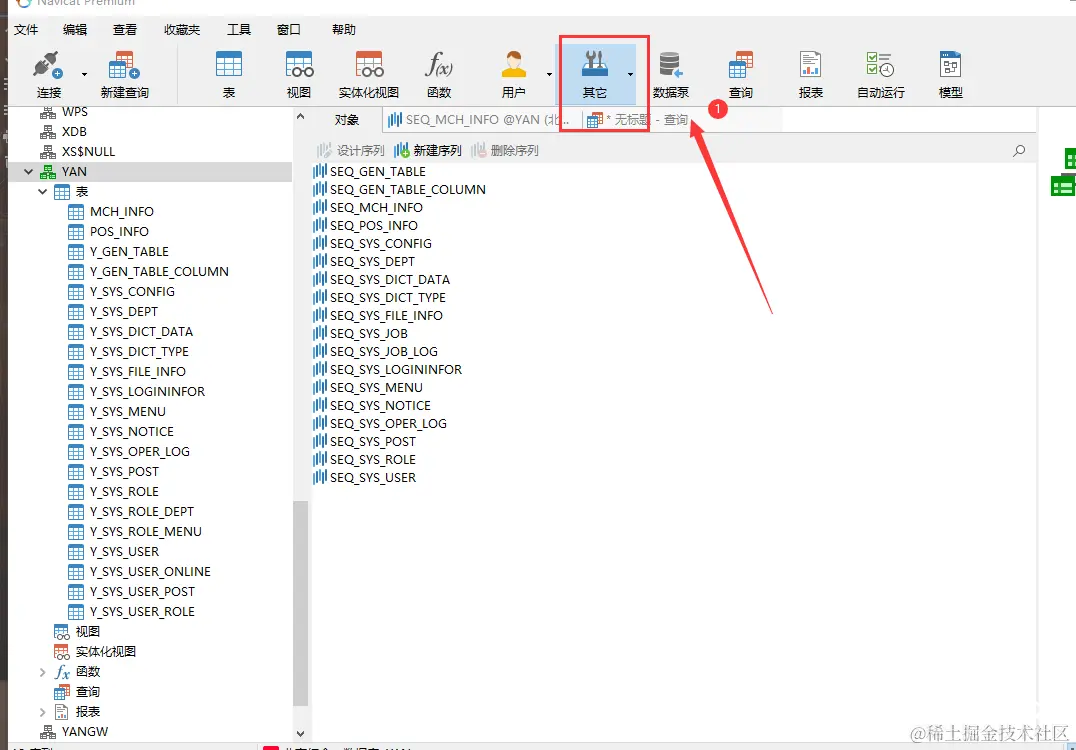Click the MCH_INFO table icon
The image size is (1076, 750).
[75, 211]
